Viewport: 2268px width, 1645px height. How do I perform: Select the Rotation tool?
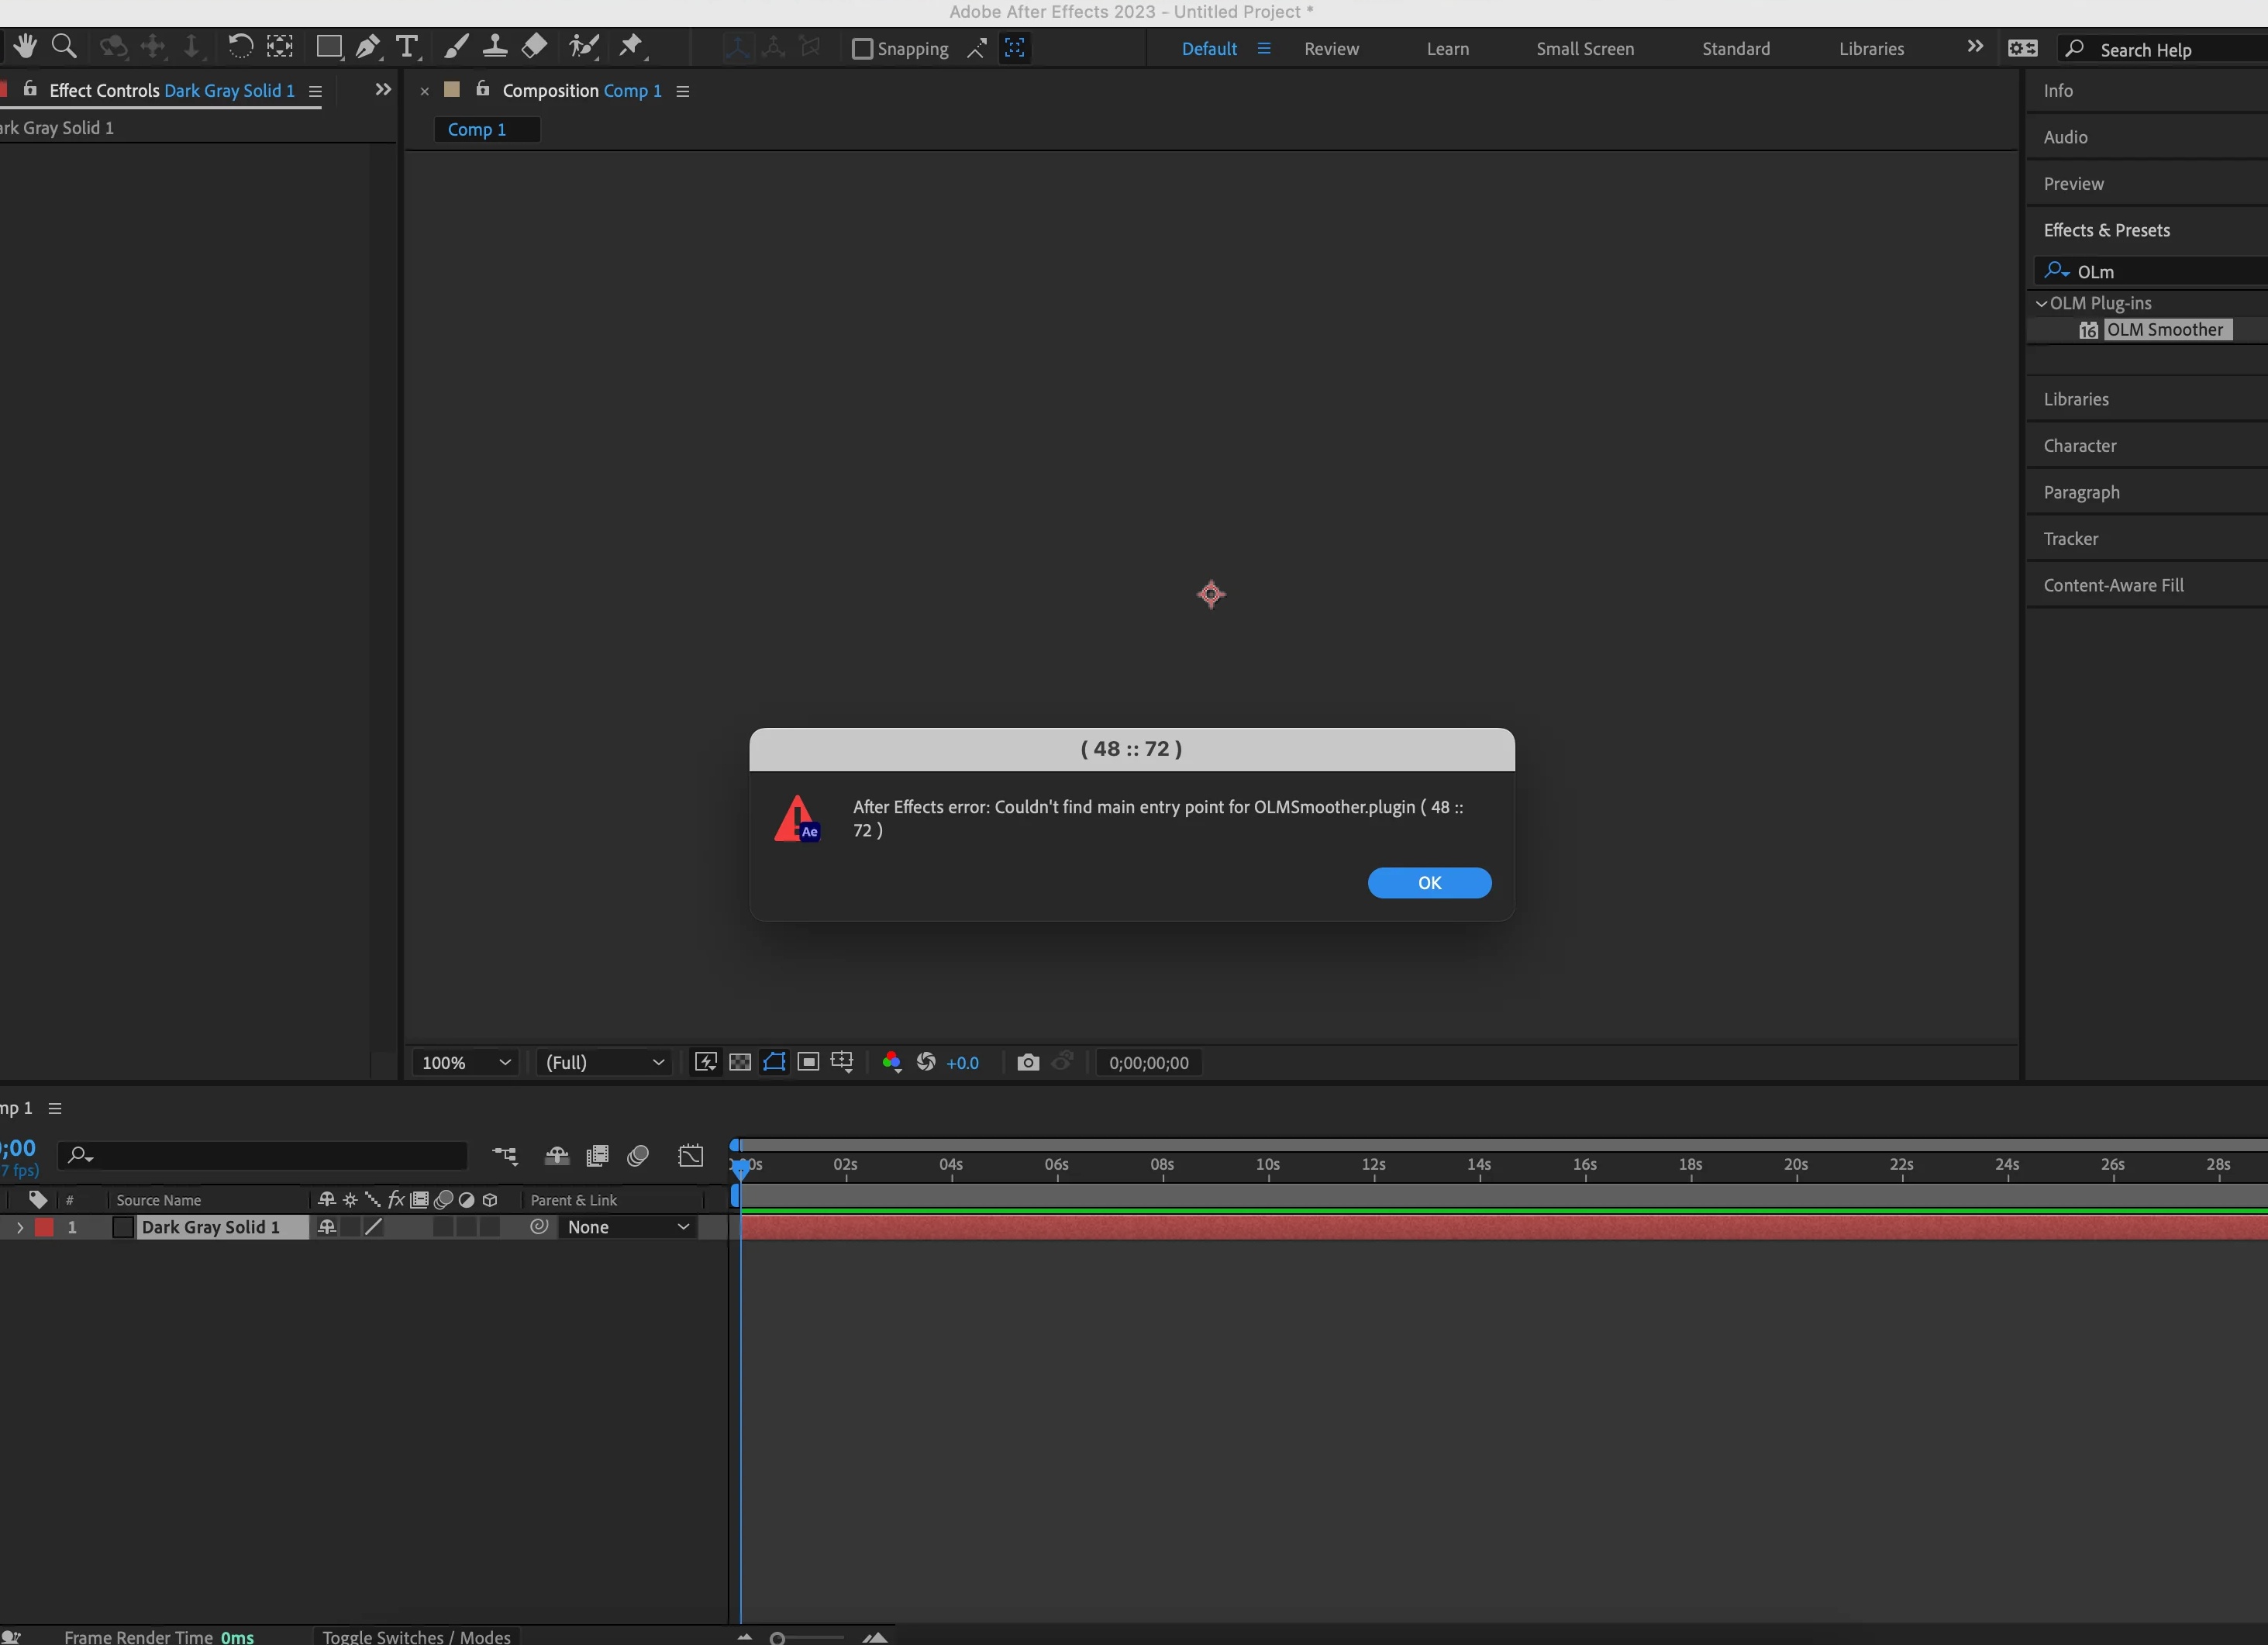pos(240,46)
